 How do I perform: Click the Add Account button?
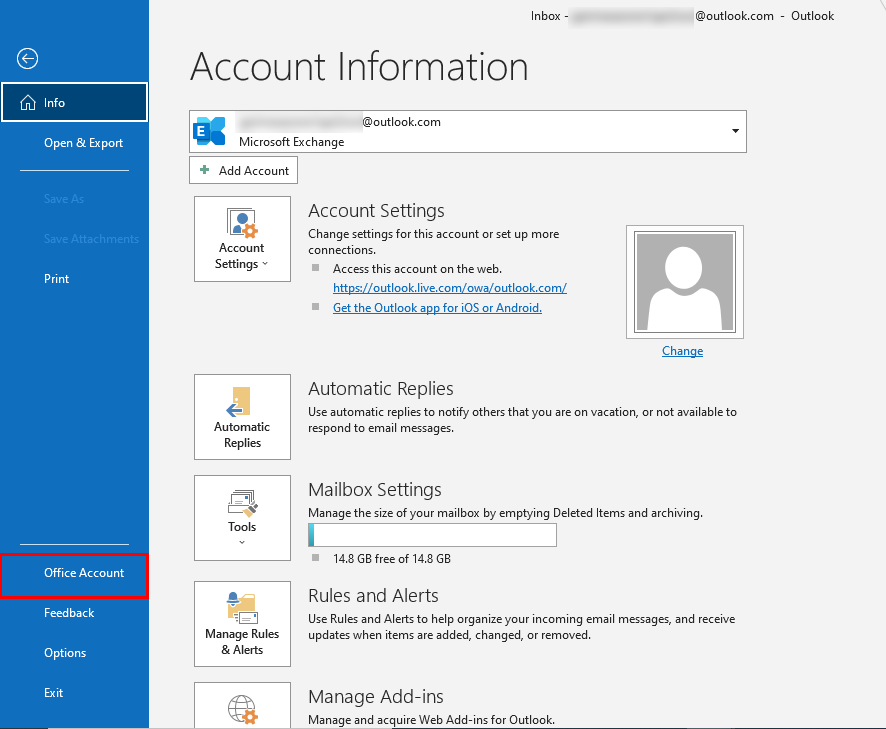(x=243, y=171)
